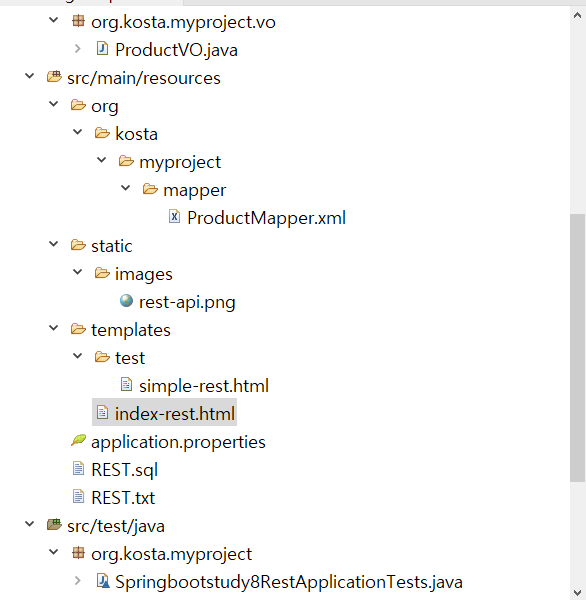Click the images folder icon
Viewport: 586px width, 600px height.
click(102, 273)
